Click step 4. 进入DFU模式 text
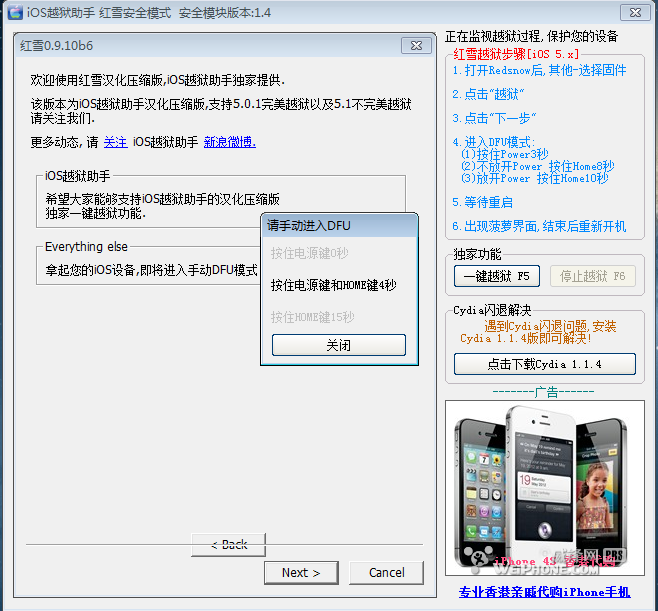 (x=494, y=142)
